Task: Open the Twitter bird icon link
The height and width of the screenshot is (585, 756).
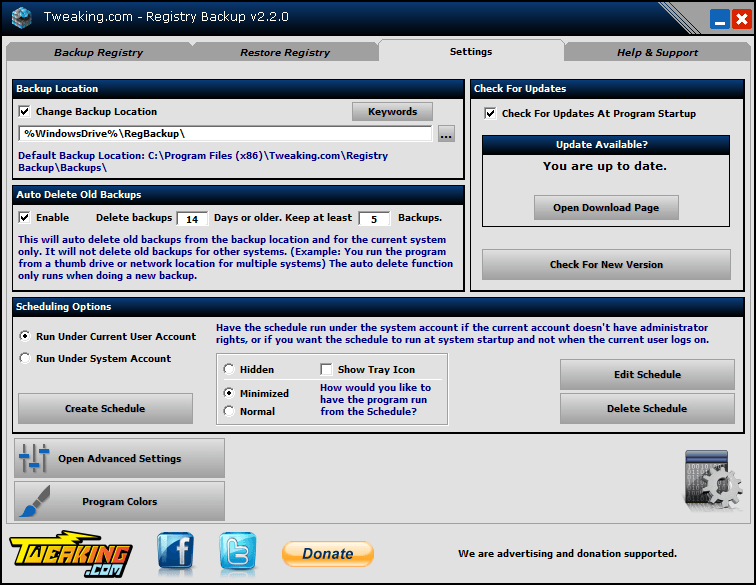Action: point(238,551)
